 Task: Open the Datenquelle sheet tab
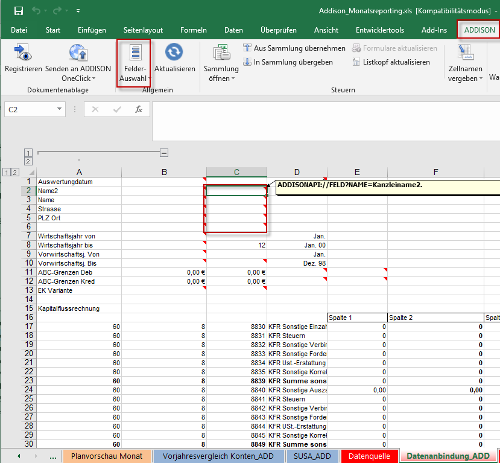pyautogui.click(x=369, y=456)
